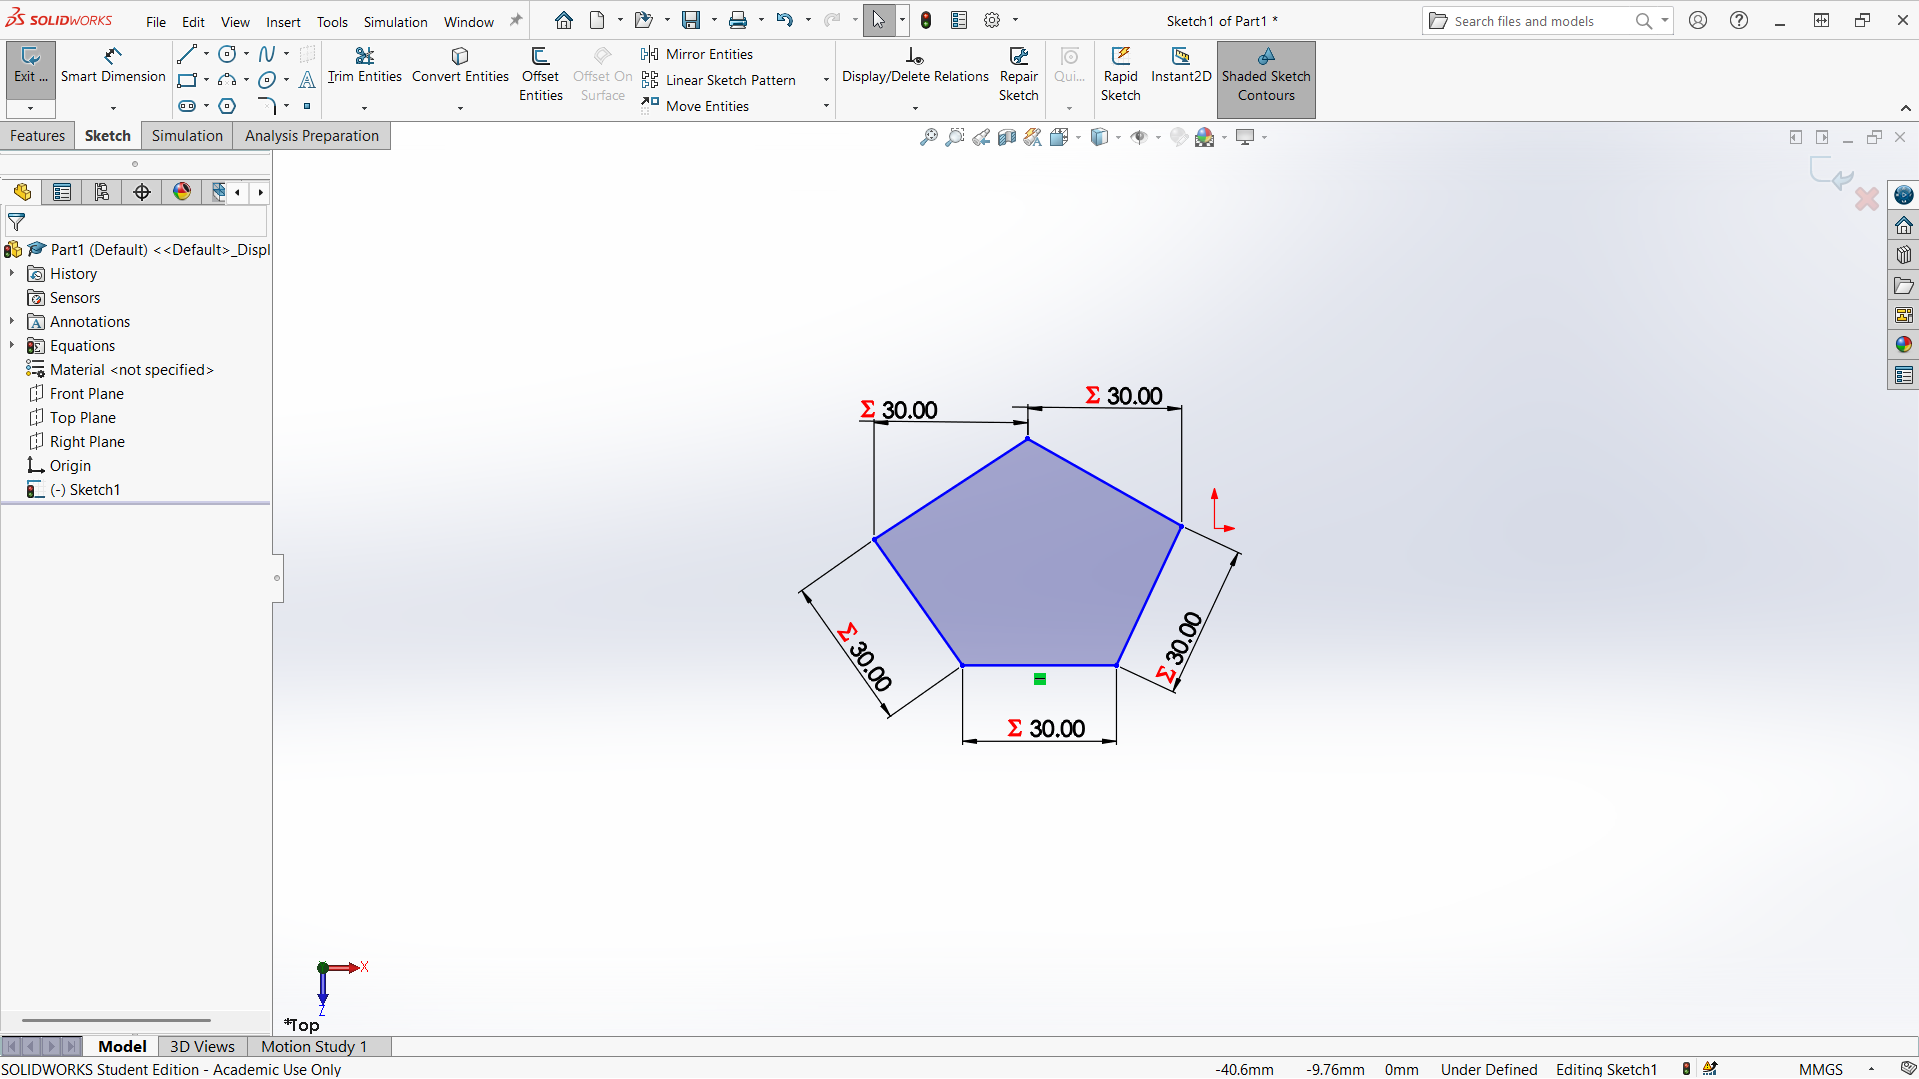Pin the menu bar
Screen dimensions: 1919x1079
[x=516, y=20]
